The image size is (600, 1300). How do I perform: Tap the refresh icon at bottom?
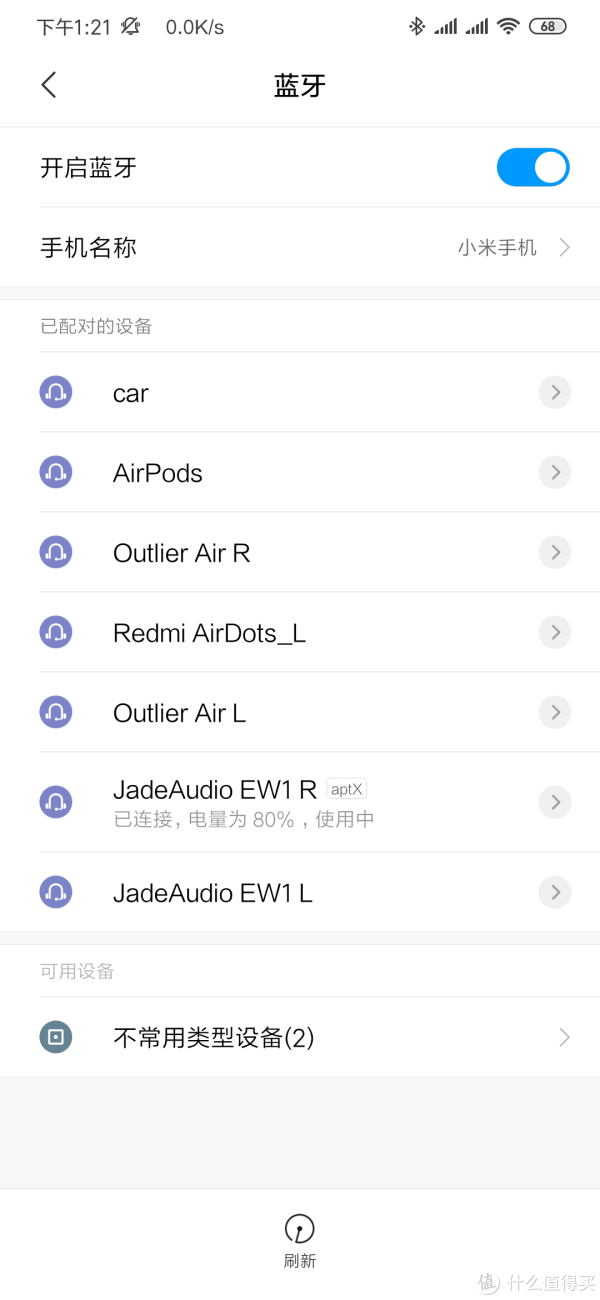[x=299, y=1228]
